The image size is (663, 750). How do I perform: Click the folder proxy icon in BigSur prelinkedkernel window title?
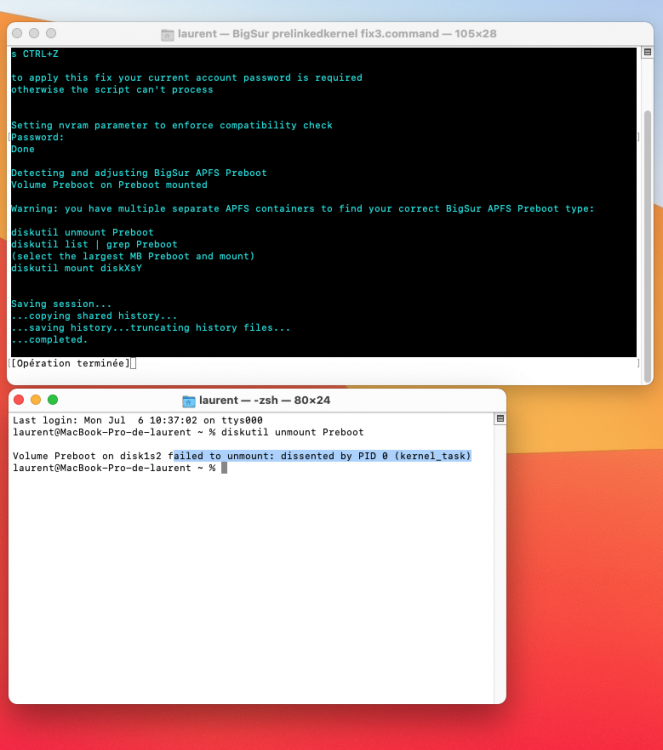click(167, 34)
